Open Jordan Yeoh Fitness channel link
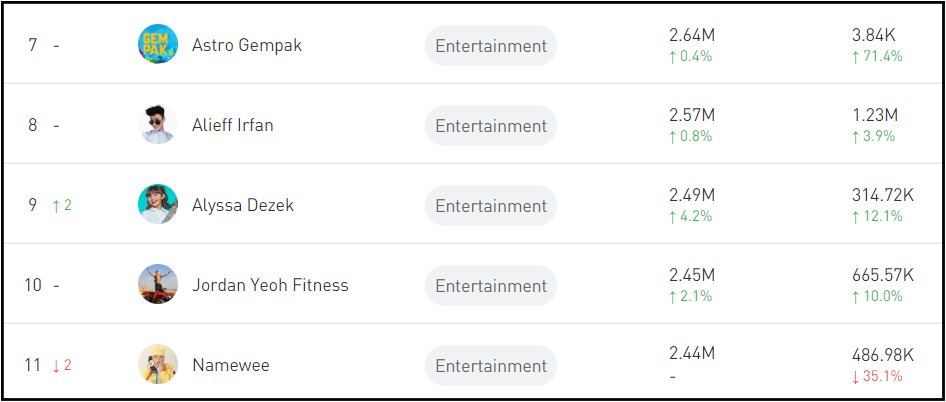Screen dimensions: 946x402 coord(270,285)
